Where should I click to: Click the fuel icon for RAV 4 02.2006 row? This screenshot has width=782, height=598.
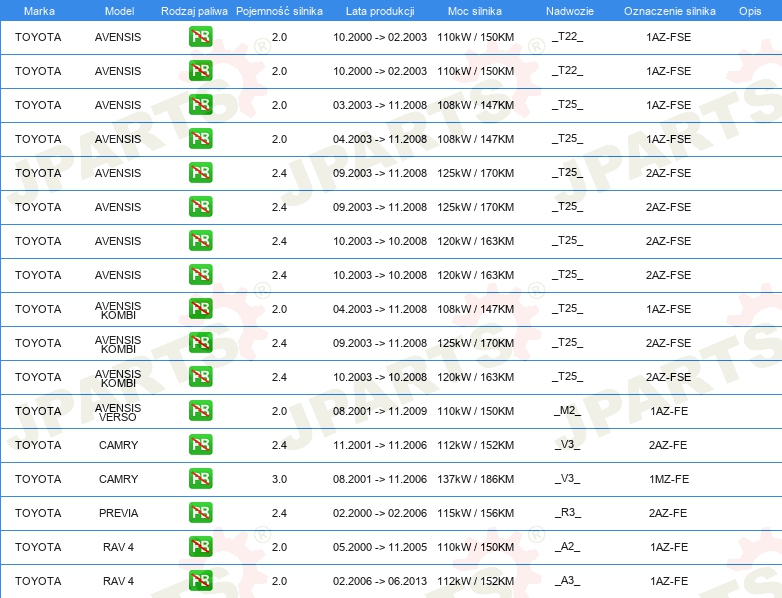pyautogui.click(x=200, y=581)
